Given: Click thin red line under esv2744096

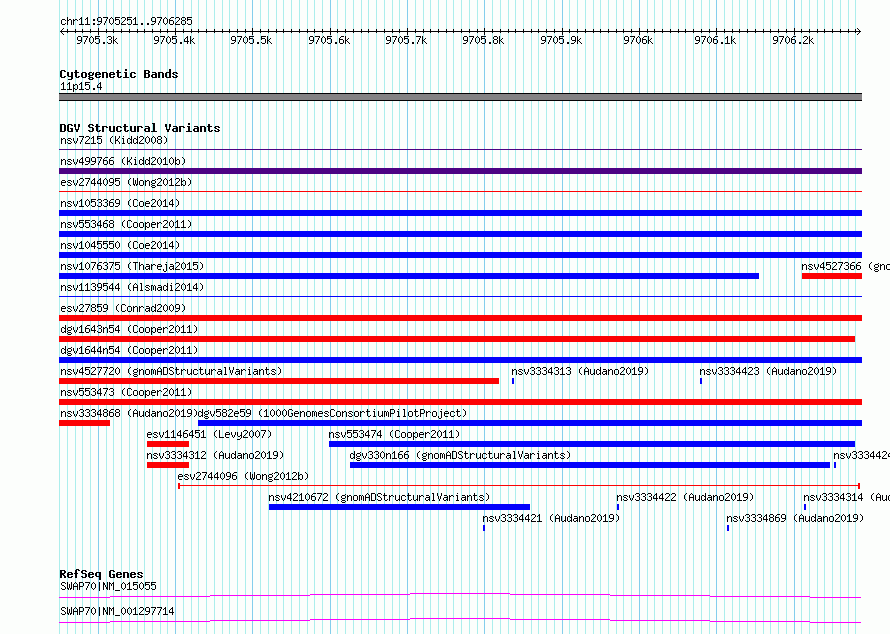Looking at the screenshot, I should tap(519, 486).
